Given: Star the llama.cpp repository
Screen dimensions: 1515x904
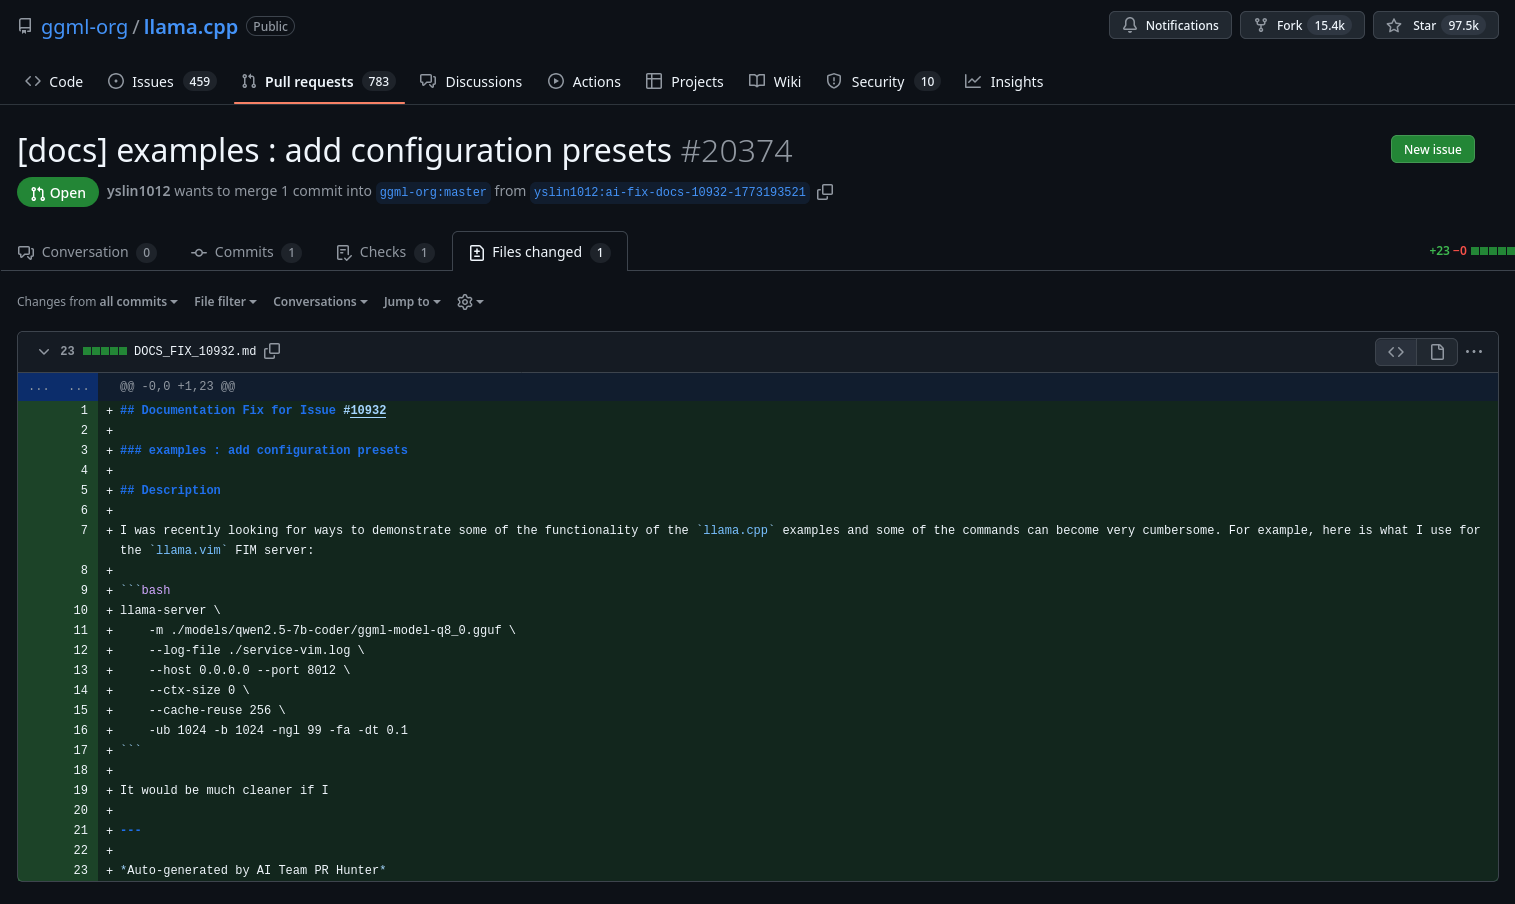Looking at the screenshot, I should (x=1435, y=25).
